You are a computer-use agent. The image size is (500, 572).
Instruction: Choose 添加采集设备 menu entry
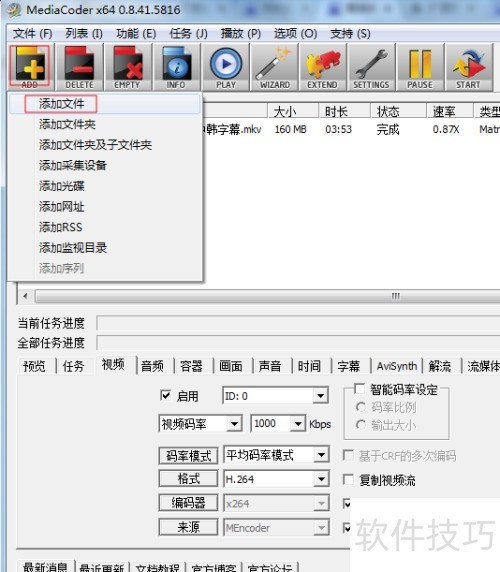105,165
